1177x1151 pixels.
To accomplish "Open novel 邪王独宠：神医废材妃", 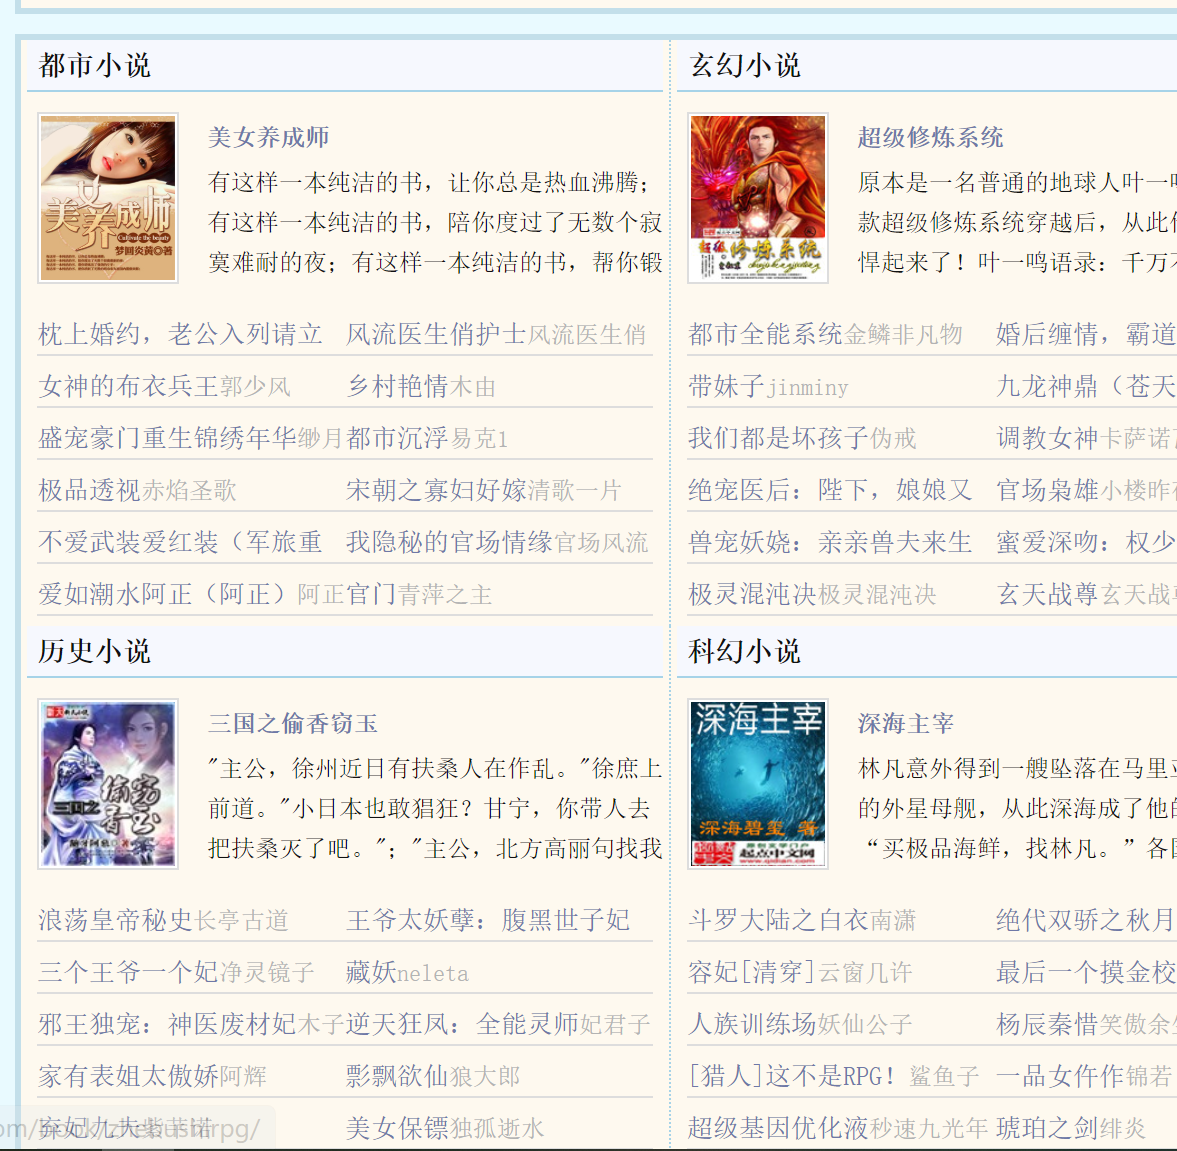I will coord(167,1024).
